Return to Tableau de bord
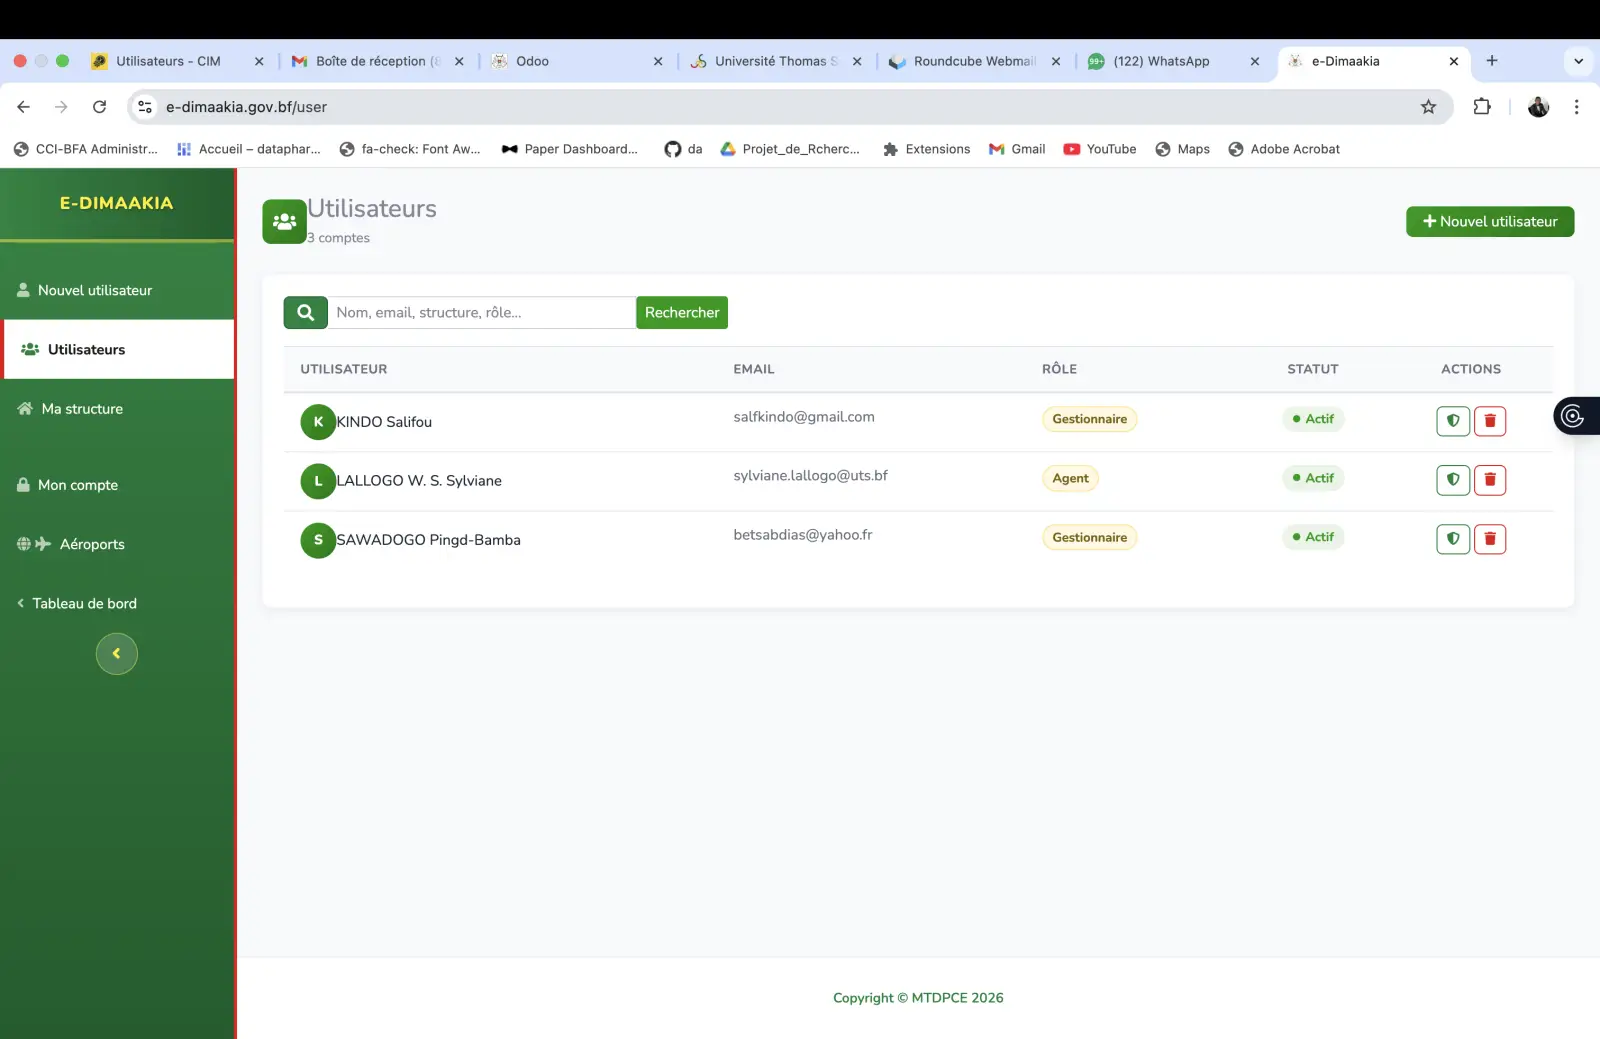Screen dimensions: 1600x1039 click(117, 603)
